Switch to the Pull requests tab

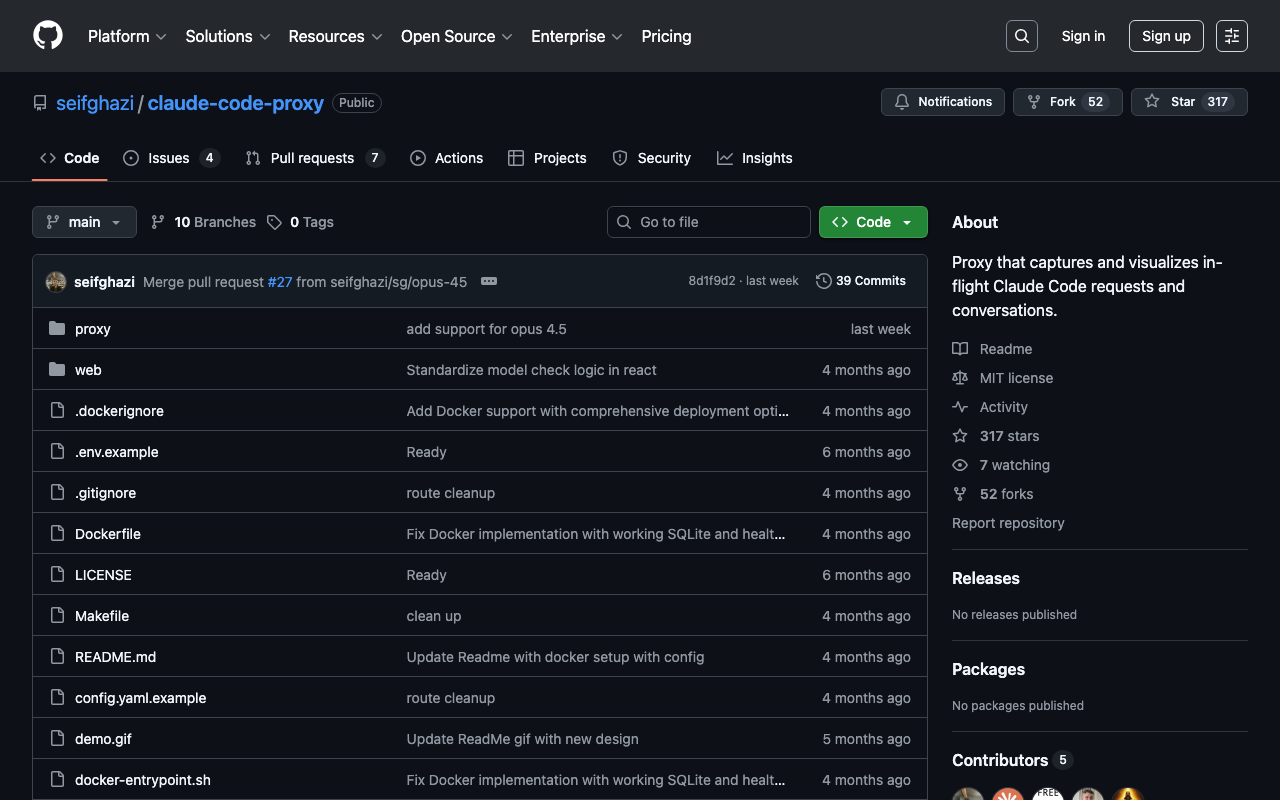coord(313,158)
